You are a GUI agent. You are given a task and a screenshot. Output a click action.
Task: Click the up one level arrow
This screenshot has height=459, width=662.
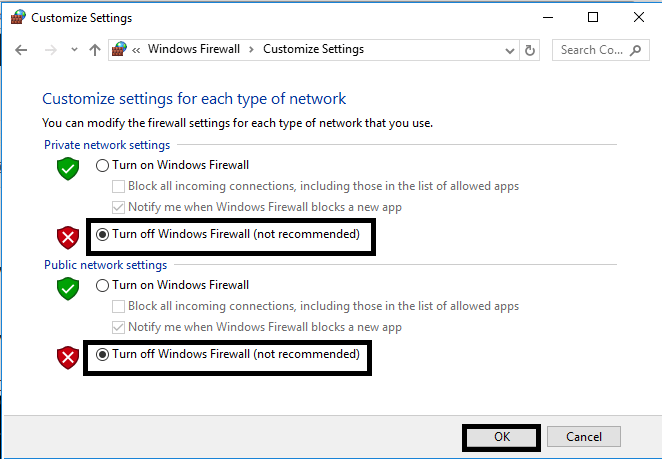click(x=95, y=50)
